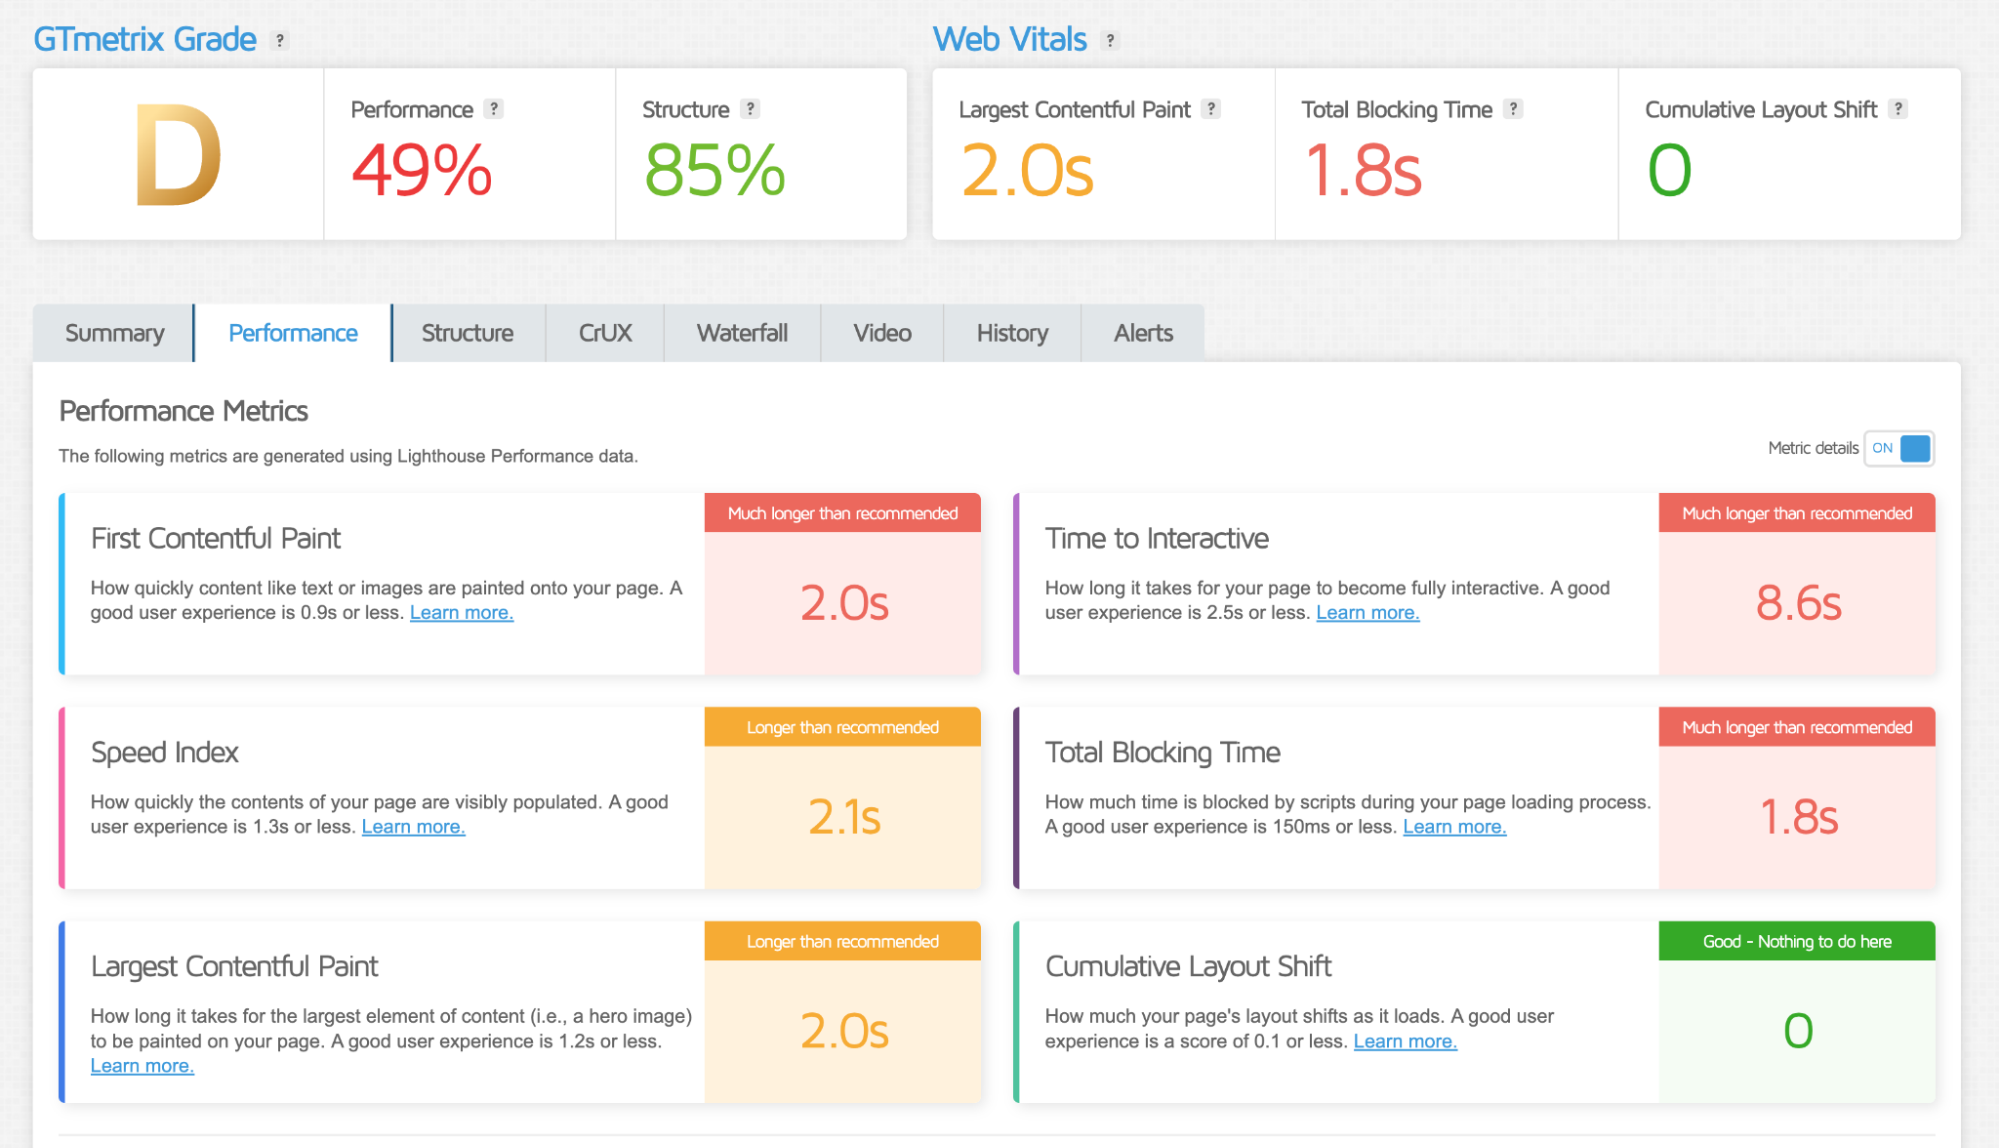Open the Waterfall tab
This screenshot has height=1148, width=1999.
click(742, 333)
